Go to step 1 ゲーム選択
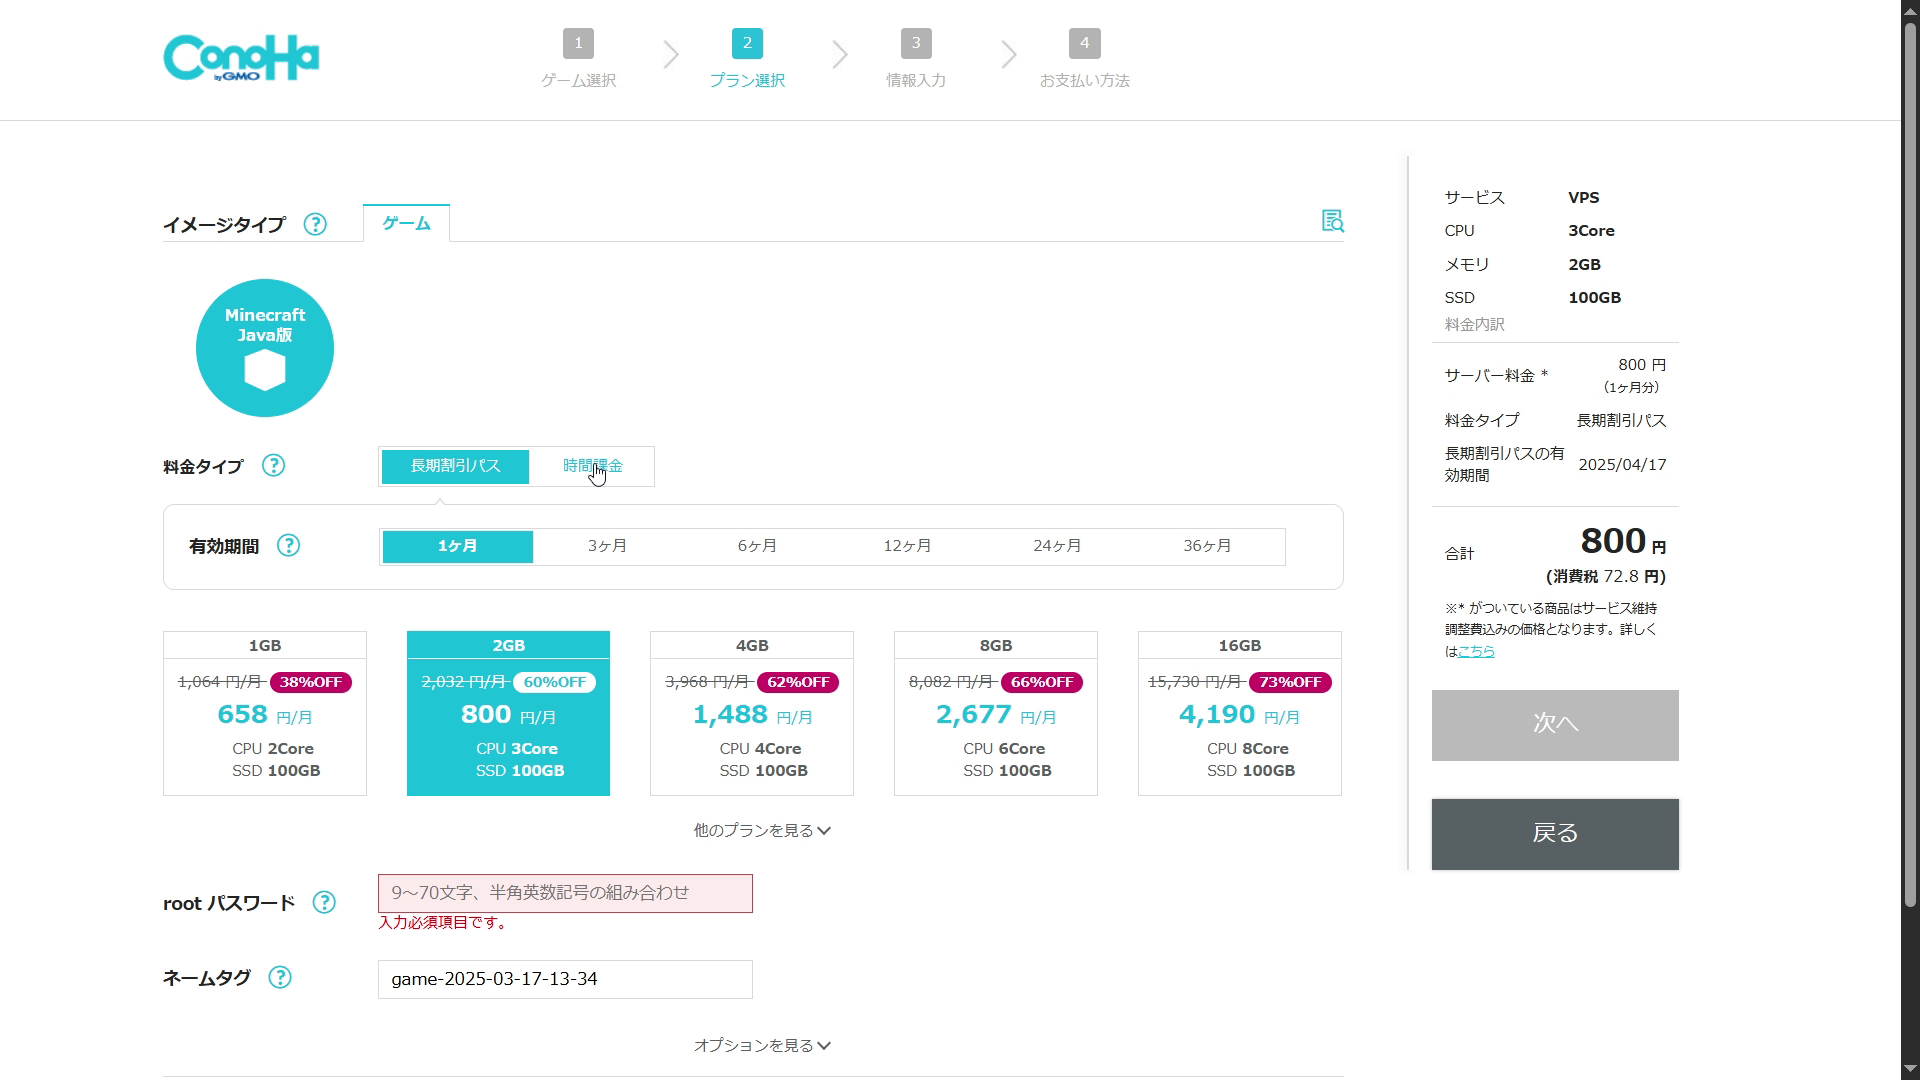Screen dimensions: 1920x1080 (x=578, y=58)
